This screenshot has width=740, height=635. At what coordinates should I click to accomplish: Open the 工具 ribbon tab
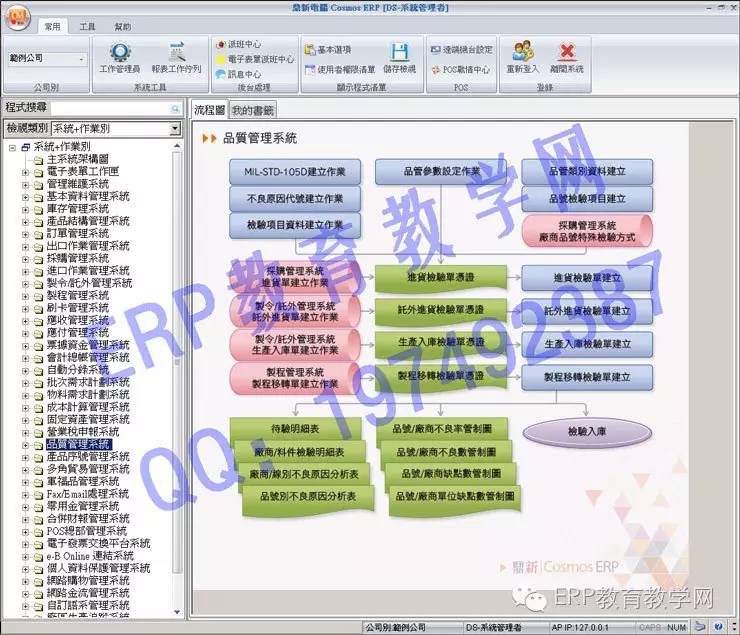(88, 27)
